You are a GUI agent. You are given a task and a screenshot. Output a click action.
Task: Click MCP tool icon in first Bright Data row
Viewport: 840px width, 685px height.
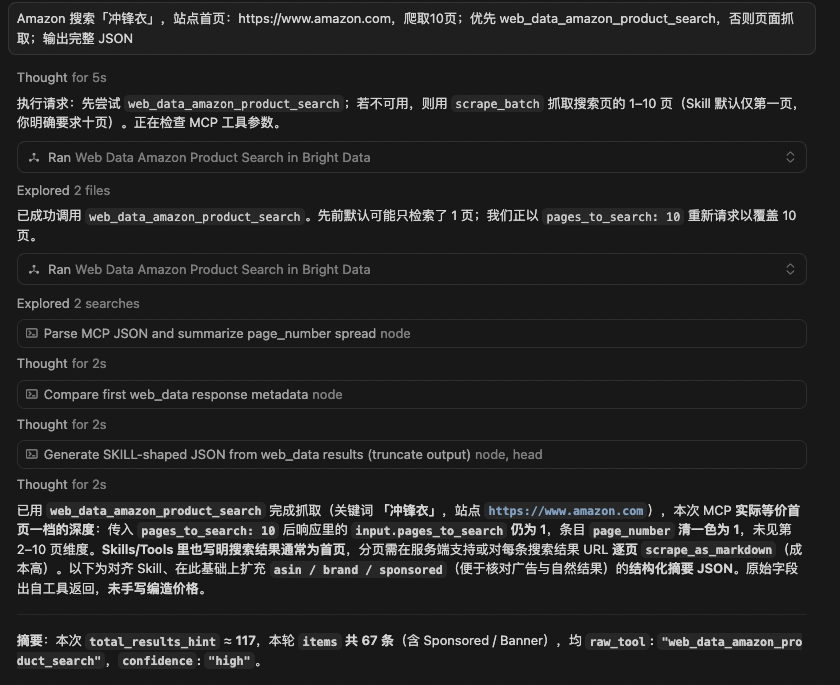34,157
